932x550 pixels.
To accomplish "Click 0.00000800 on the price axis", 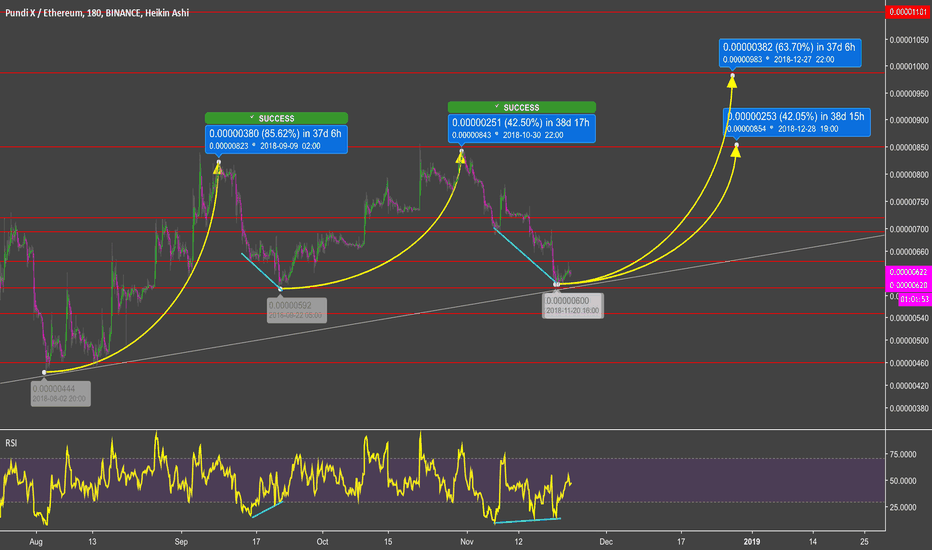I will tap(909, 175).
